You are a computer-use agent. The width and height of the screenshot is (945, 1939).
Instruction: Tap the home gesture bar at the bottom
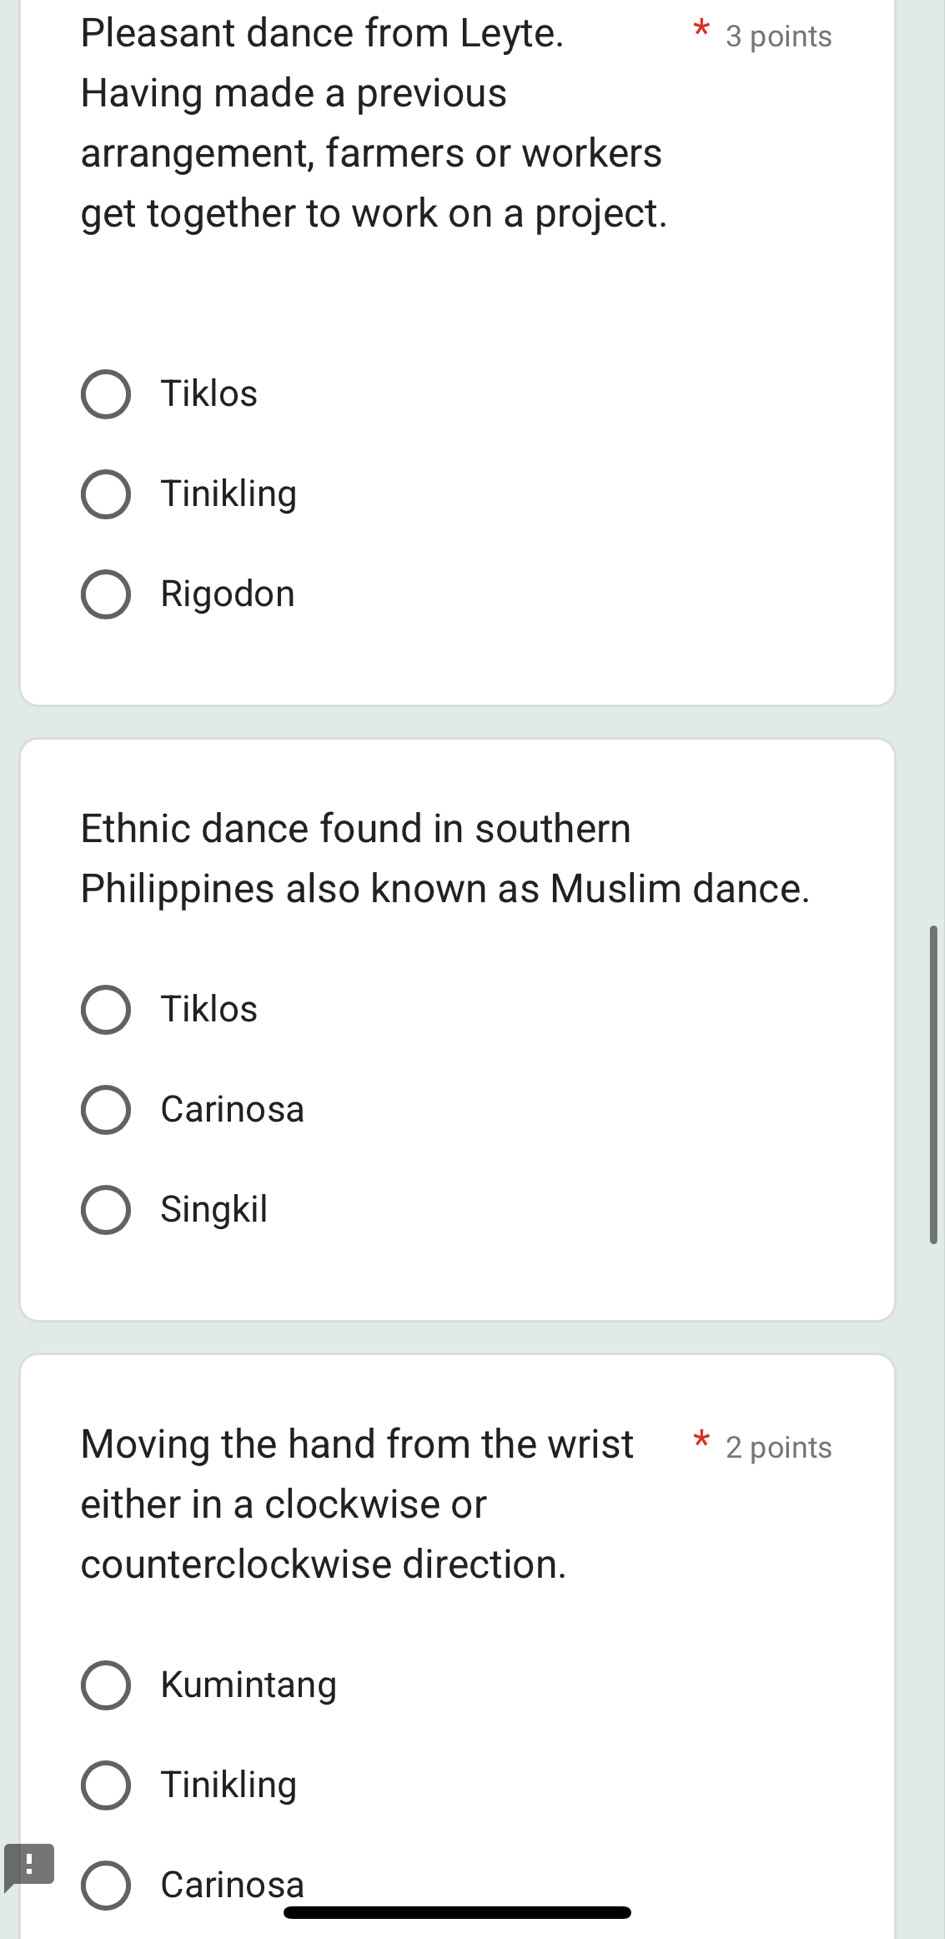(x=457, y=1913)
